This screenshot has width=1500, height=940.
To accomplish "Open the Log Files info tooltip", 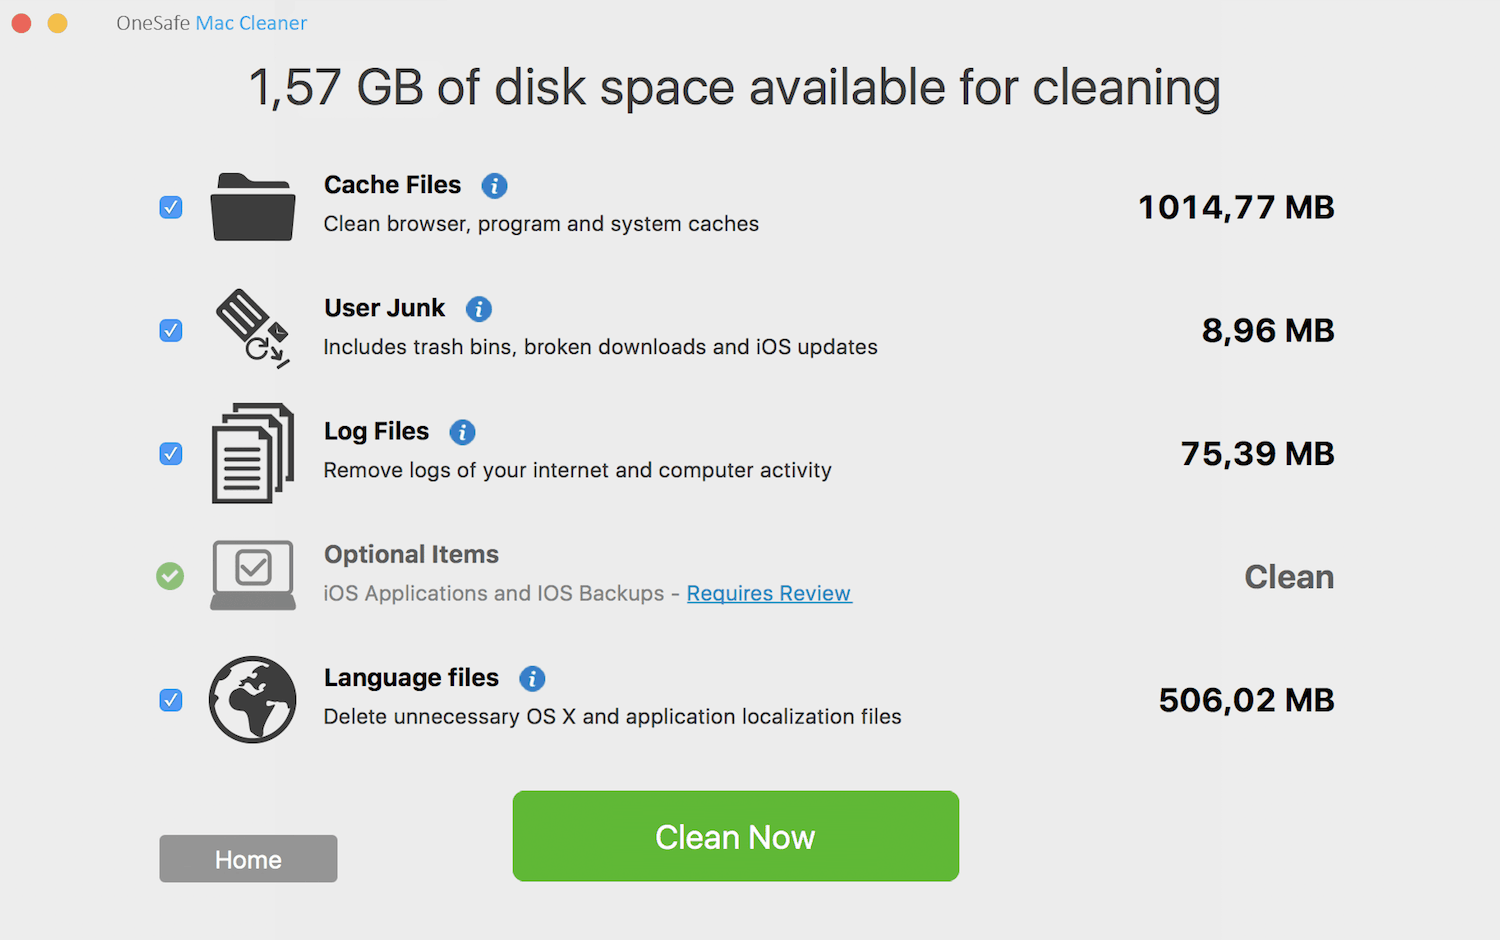I will 462,432.
